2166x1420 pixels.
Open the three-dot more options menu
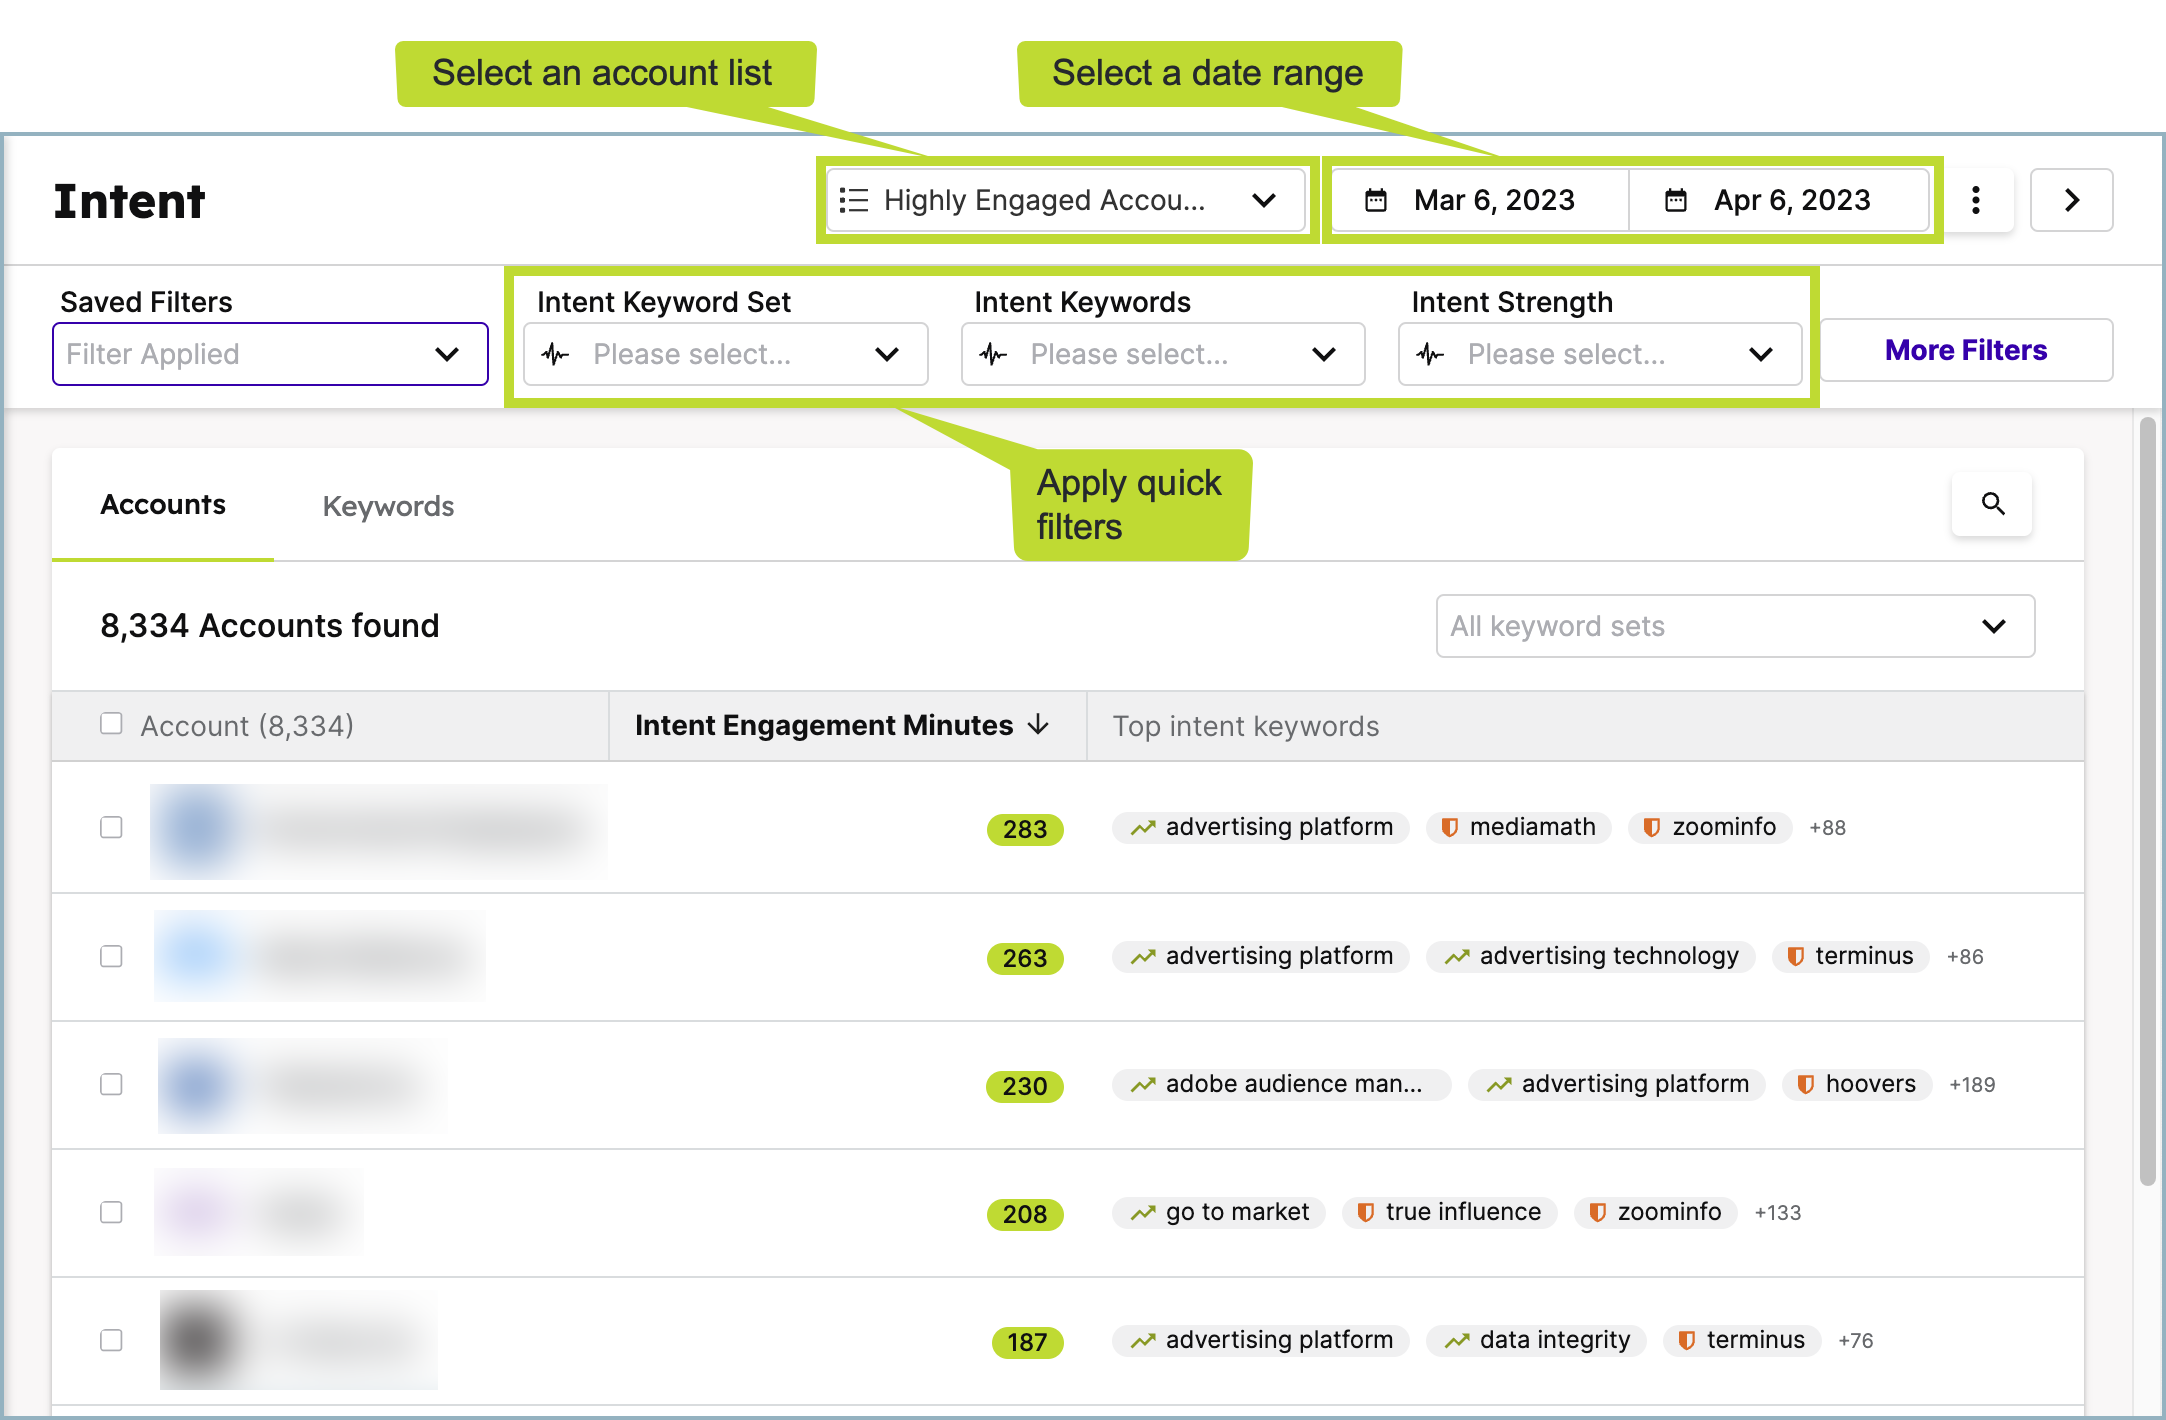tap(1975, 200)
